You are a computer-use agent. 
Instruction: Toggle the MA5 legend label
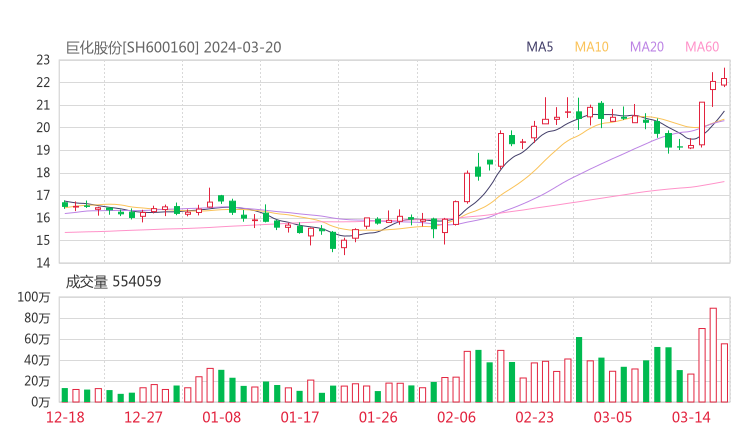coord(542,47)
